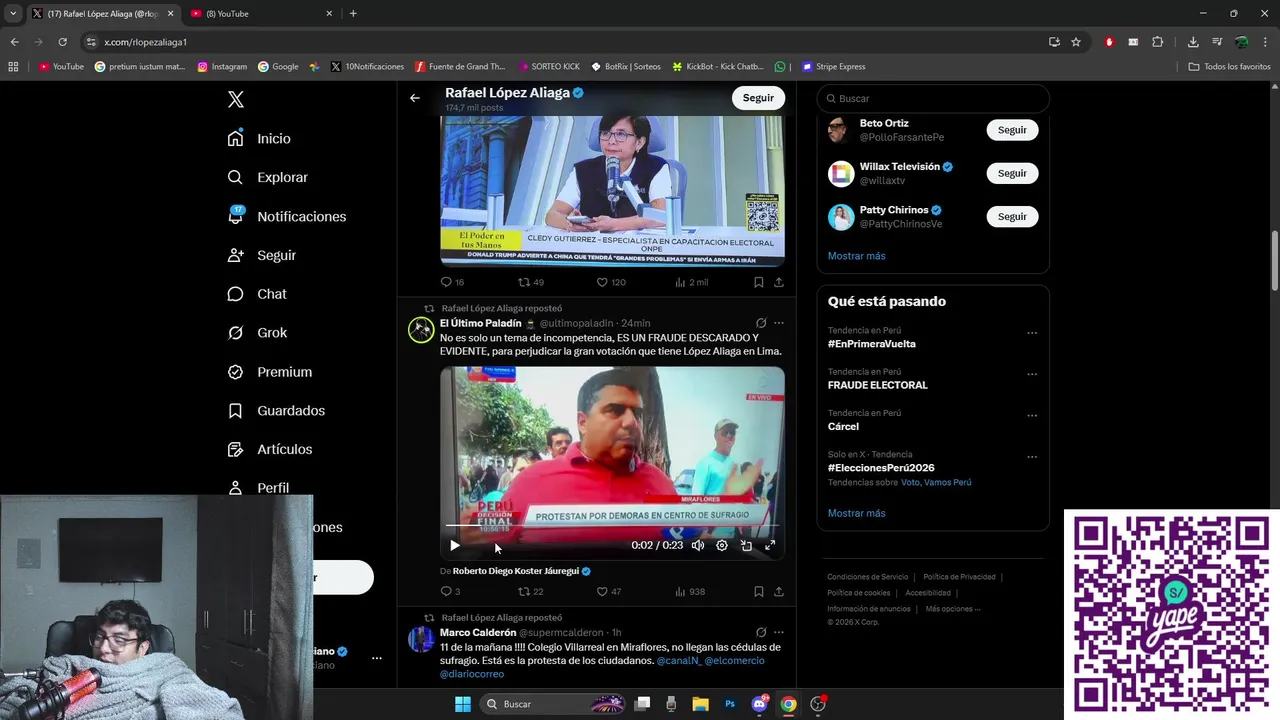
Task: Open Explorar in sidebar
Action: [x=267, y=177]
